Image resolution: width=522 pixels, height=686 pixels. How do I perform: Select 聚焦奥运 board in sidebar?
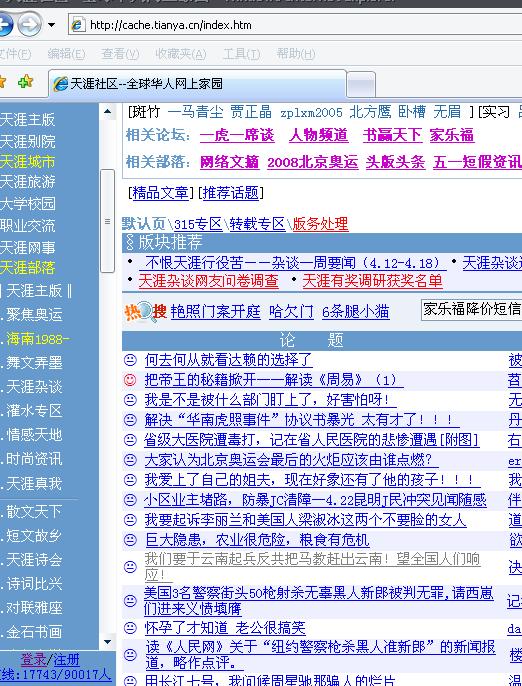click(34, 315)
